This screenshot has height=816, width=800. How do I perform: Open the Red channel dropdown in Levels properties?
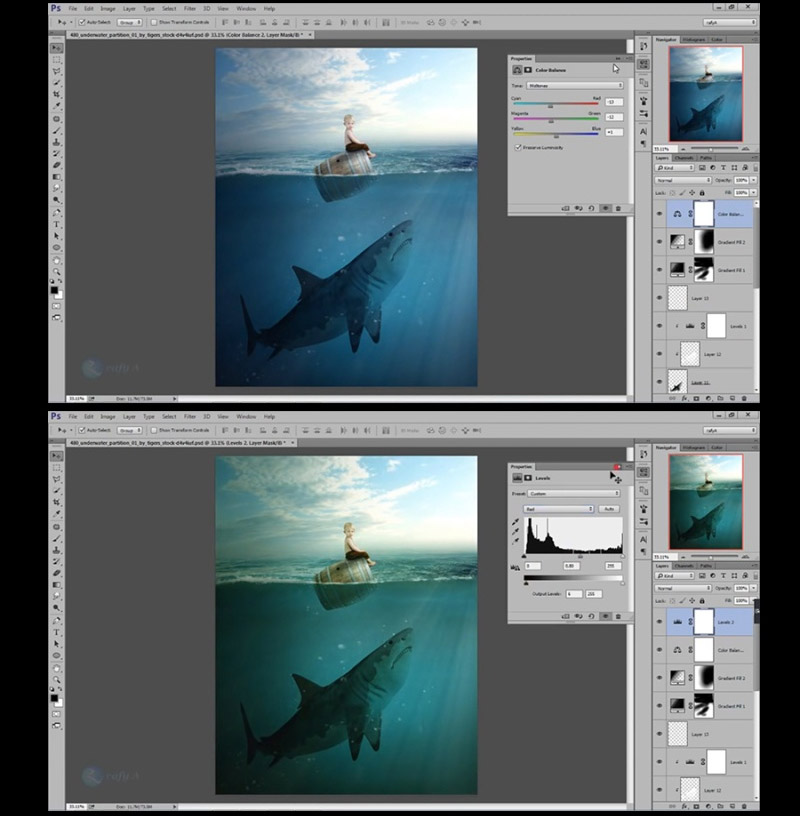tap(558, 509)
